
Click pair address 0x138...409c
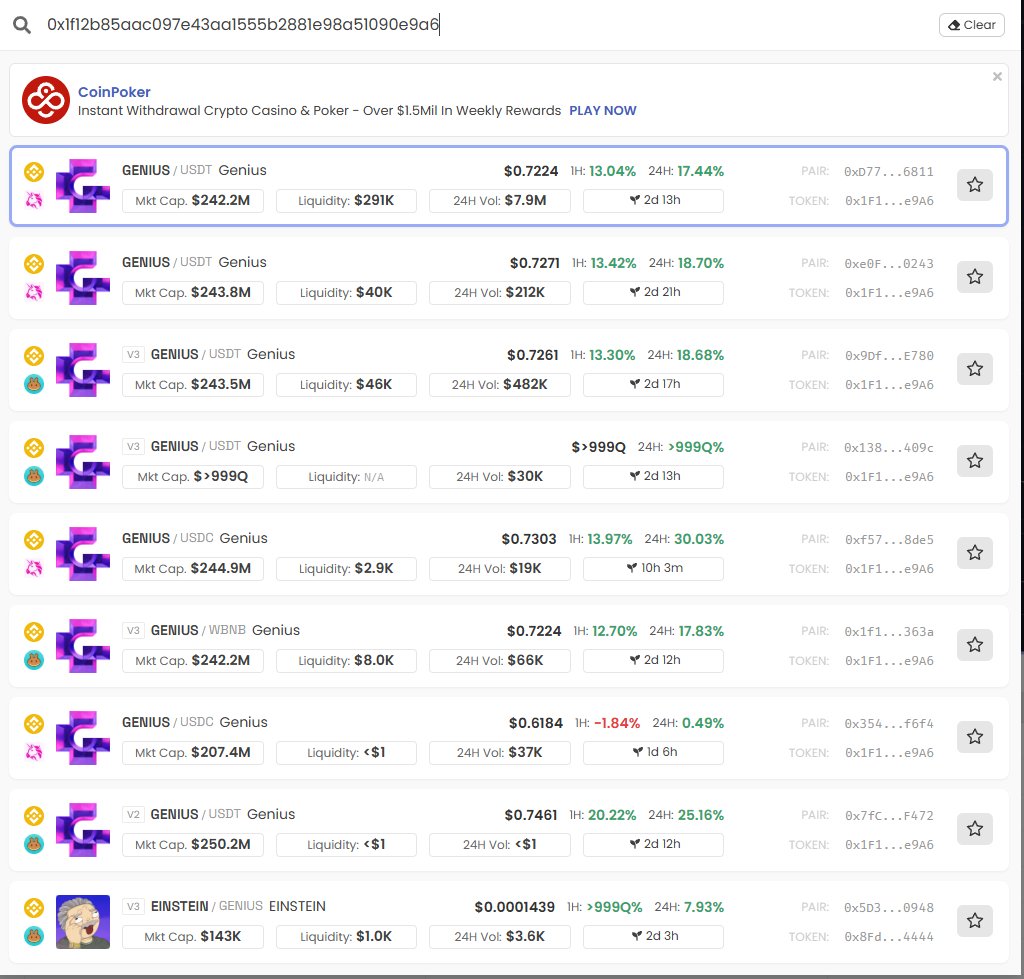click(888, 448)
